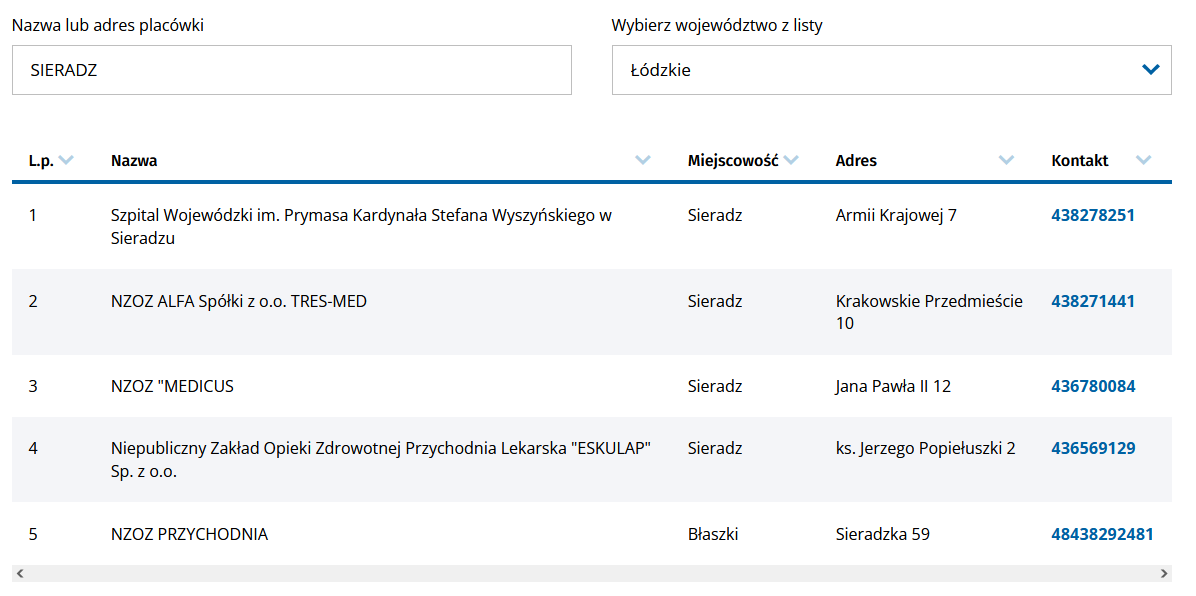The image size is (1196, 596).
Task: Open the województwo dropdown showing Łódzkie
Action: (x=880, y=70)
